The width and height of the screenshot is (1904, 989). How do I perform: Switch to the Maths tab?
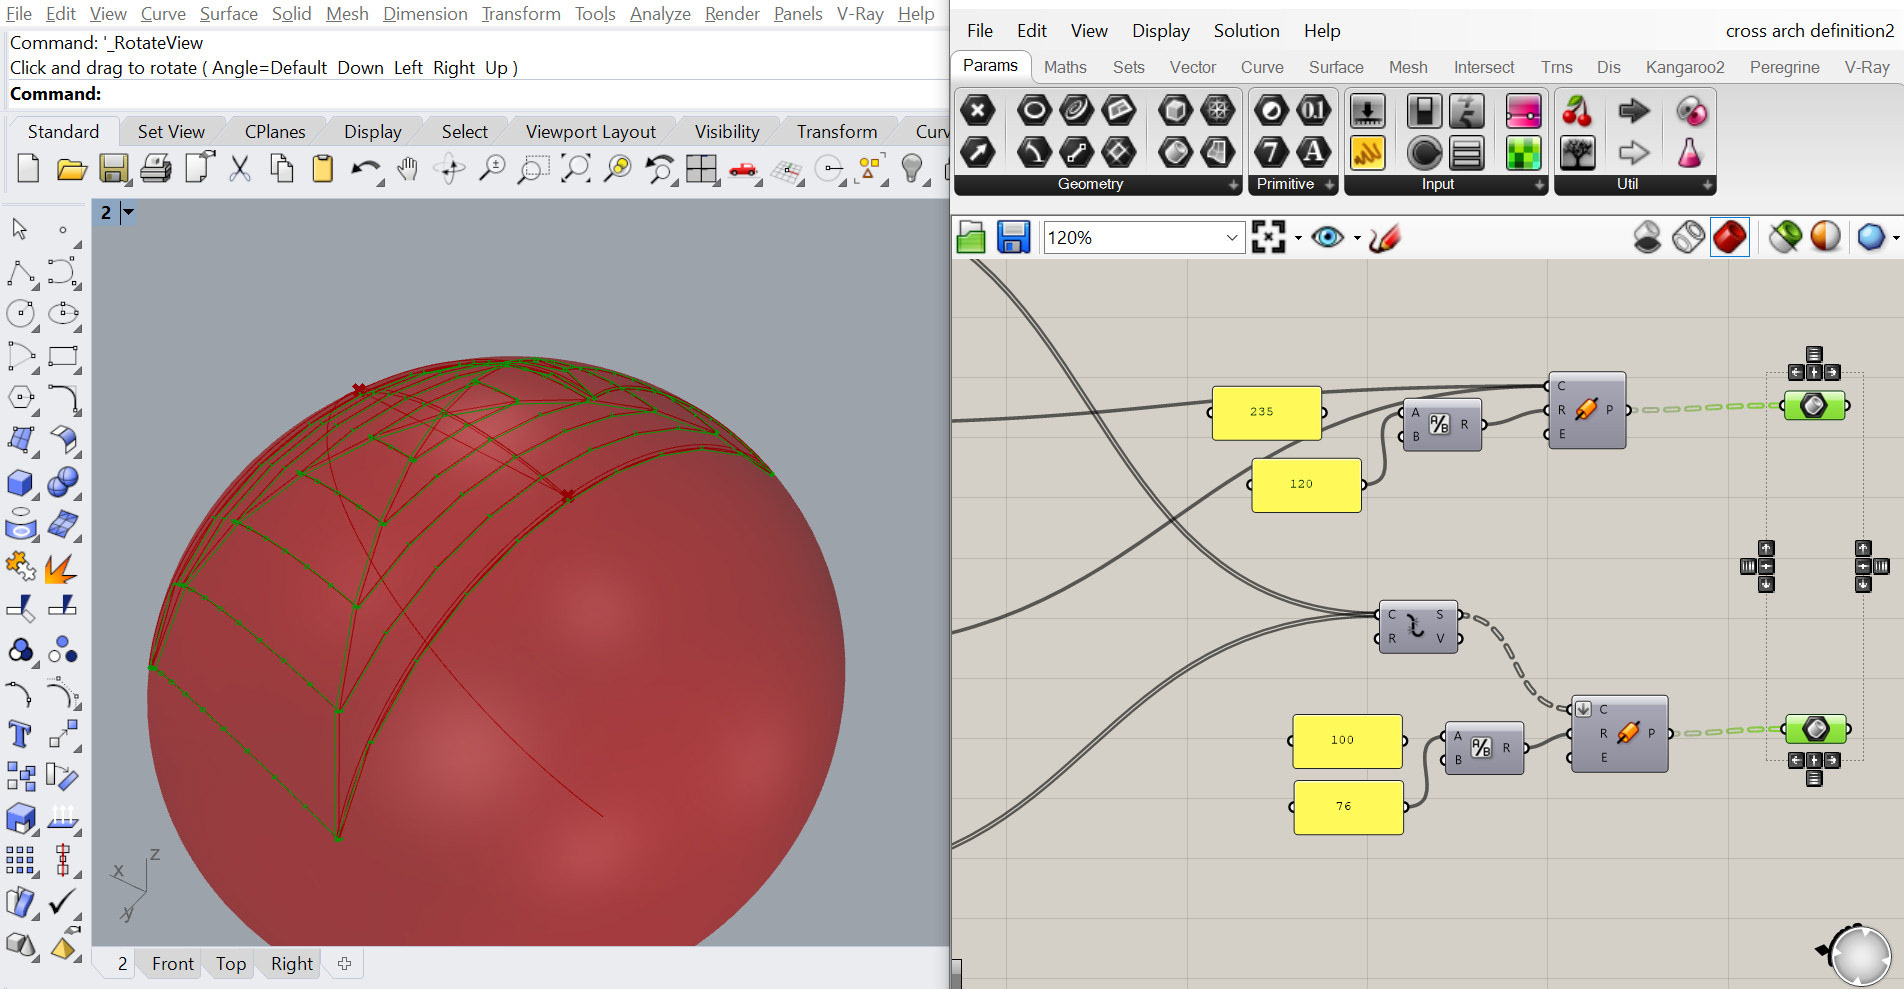(x=1065, y=67)
